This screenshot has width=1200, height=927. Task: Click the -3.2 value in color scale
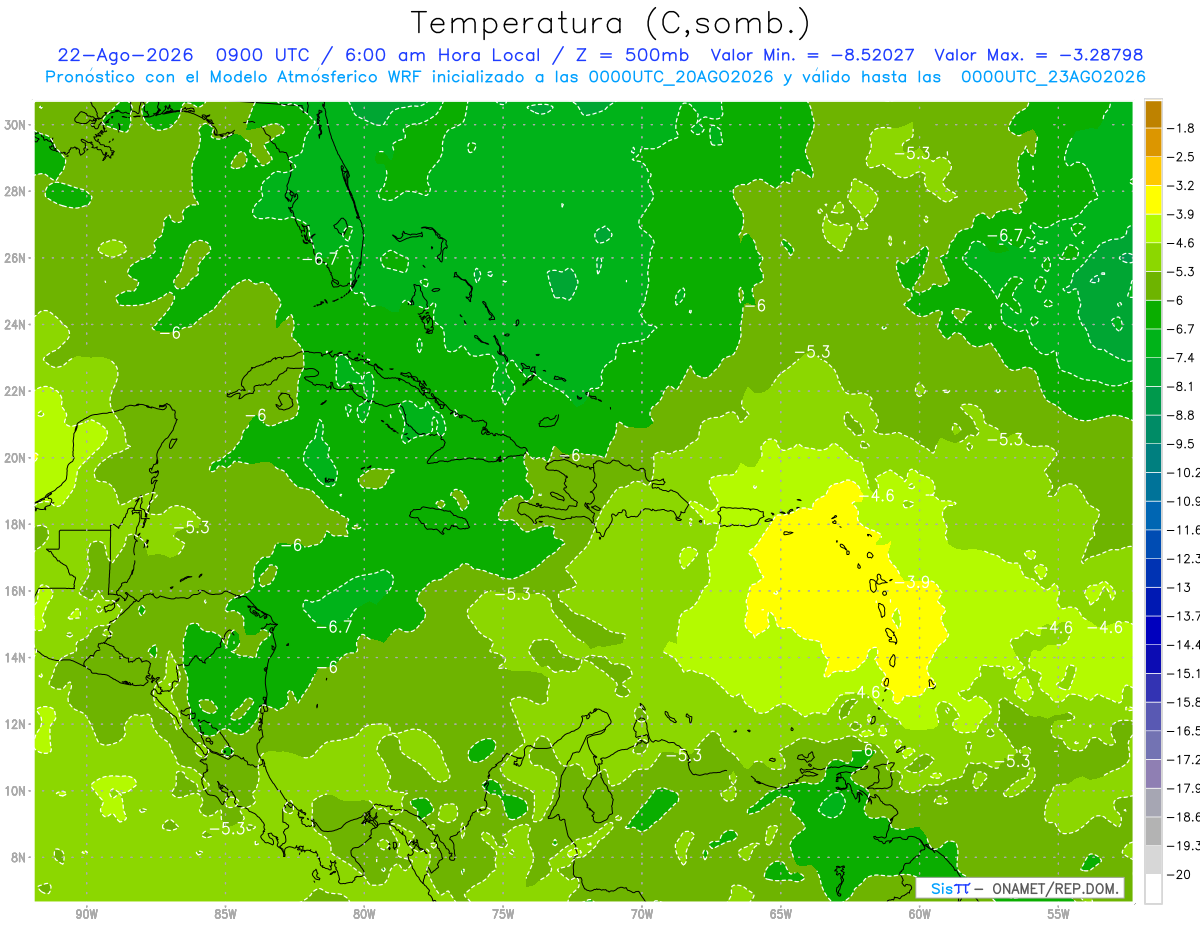[x=1183, y=186]
